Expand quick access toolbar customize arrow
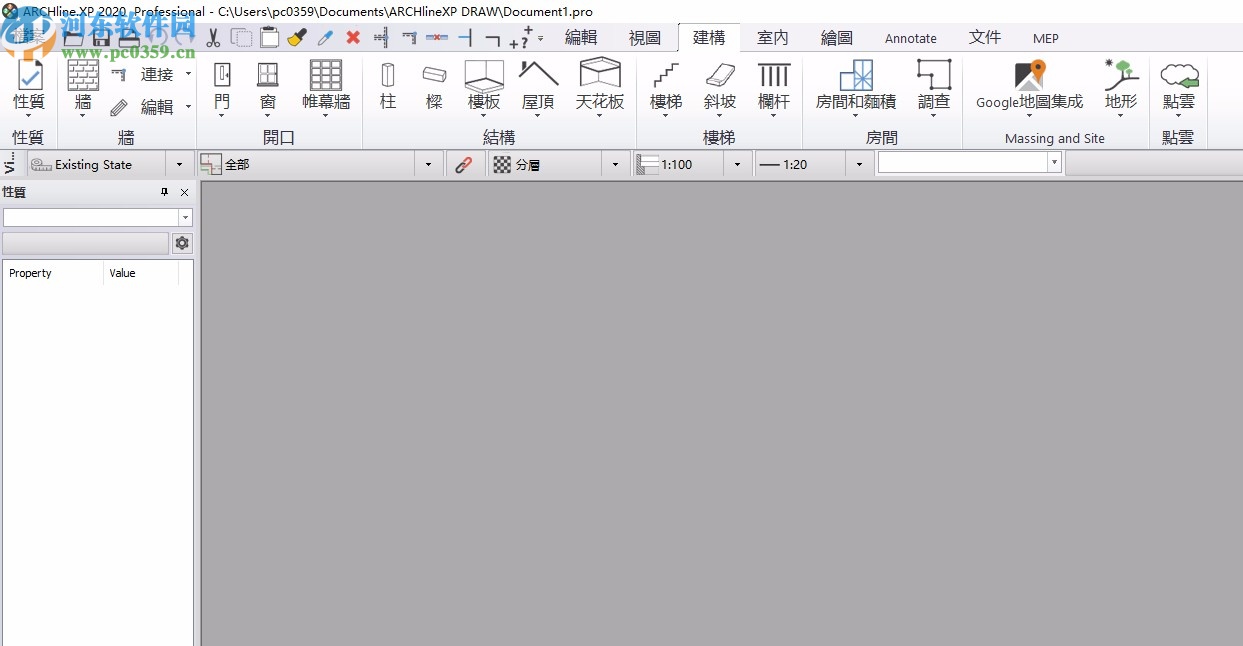 click(x=541, y=39)
